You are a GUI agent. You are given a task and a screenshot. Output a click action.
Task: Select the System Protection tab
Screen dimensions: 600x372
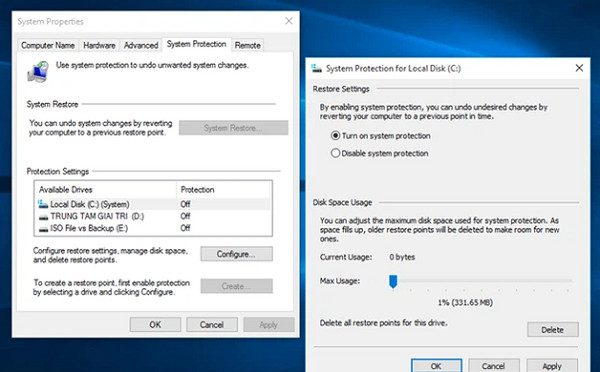point(197,44)
